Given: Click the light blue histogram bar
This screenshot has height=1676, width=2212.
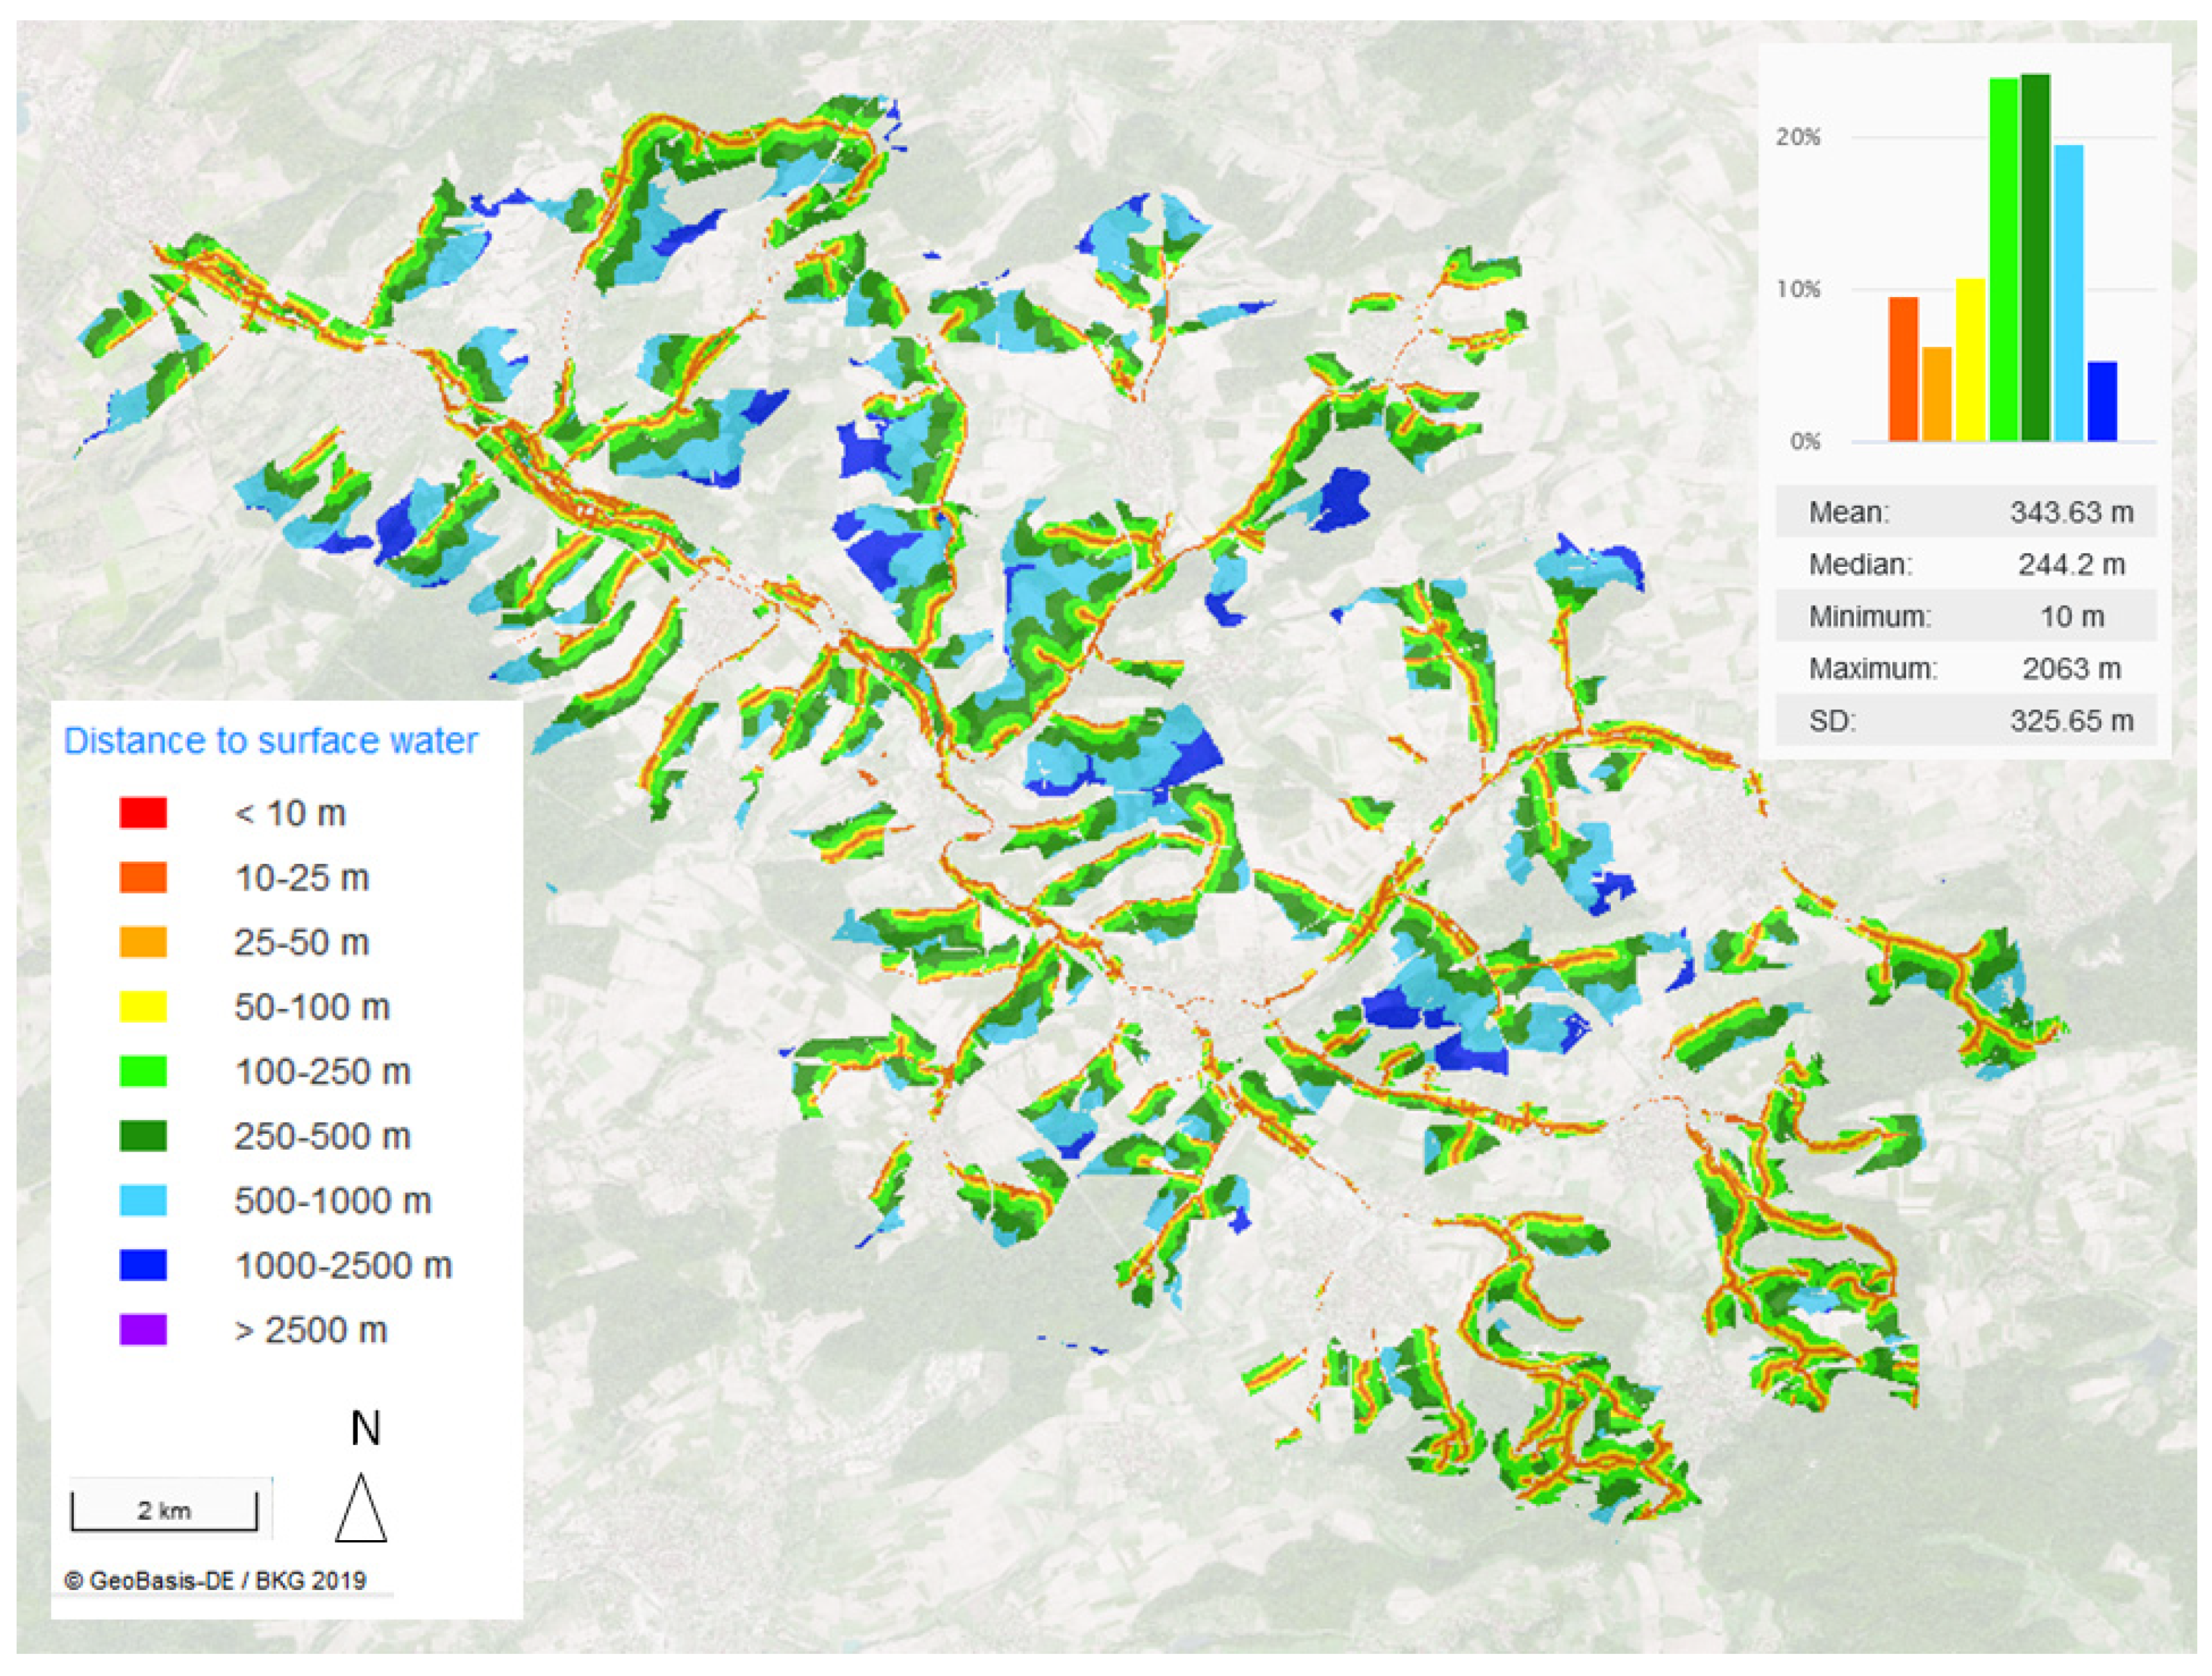Looking at the screenshot, I should [x=2069, y=293].
